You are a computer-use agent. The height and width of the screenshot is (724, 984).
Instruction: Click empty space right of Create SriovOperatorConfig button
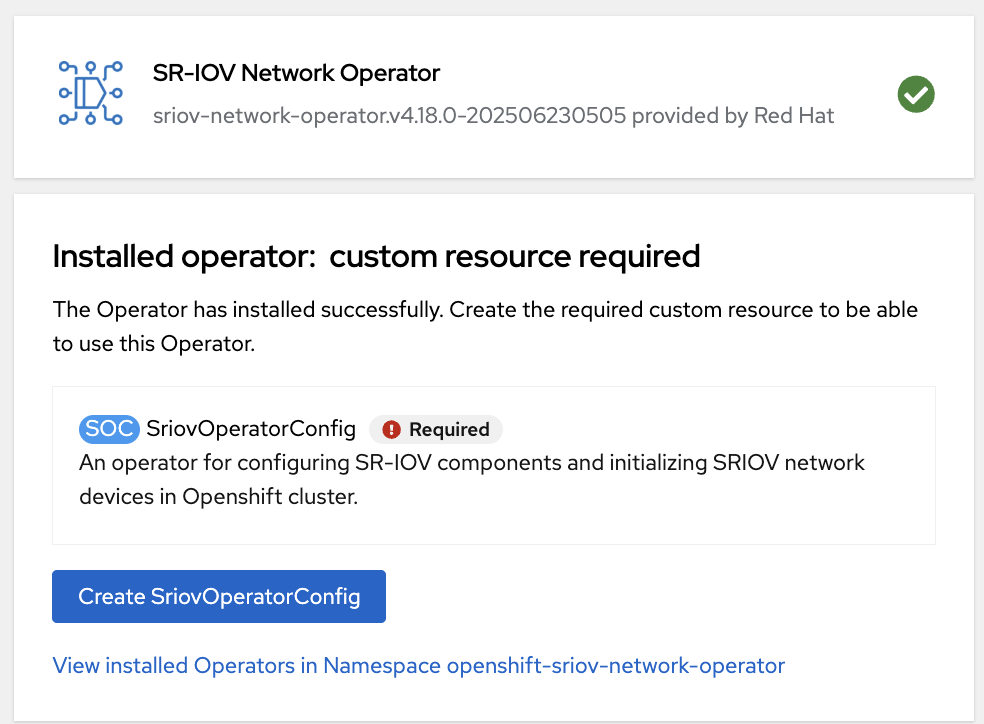coord(650,597)
